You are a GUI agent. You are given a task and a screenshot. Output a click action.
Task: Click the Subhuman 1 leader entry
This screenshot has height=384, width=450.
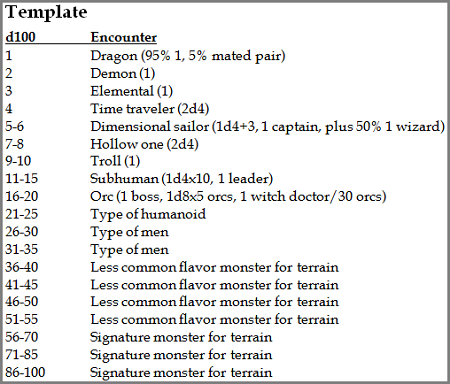click(x=182, y=179)
